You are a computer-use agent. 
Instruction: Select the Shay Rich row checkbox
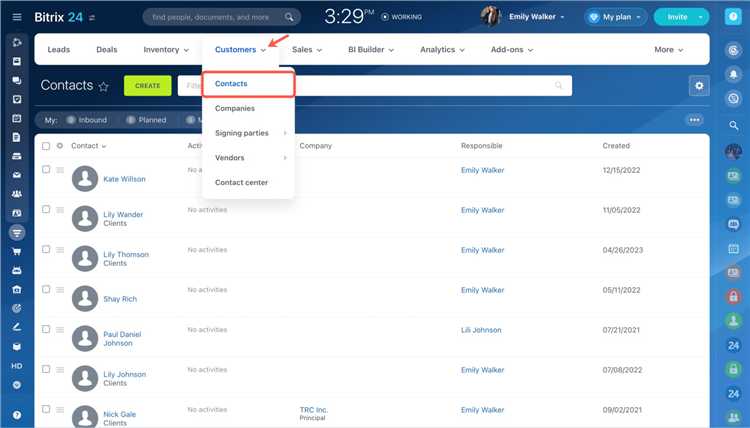[46, 289]
